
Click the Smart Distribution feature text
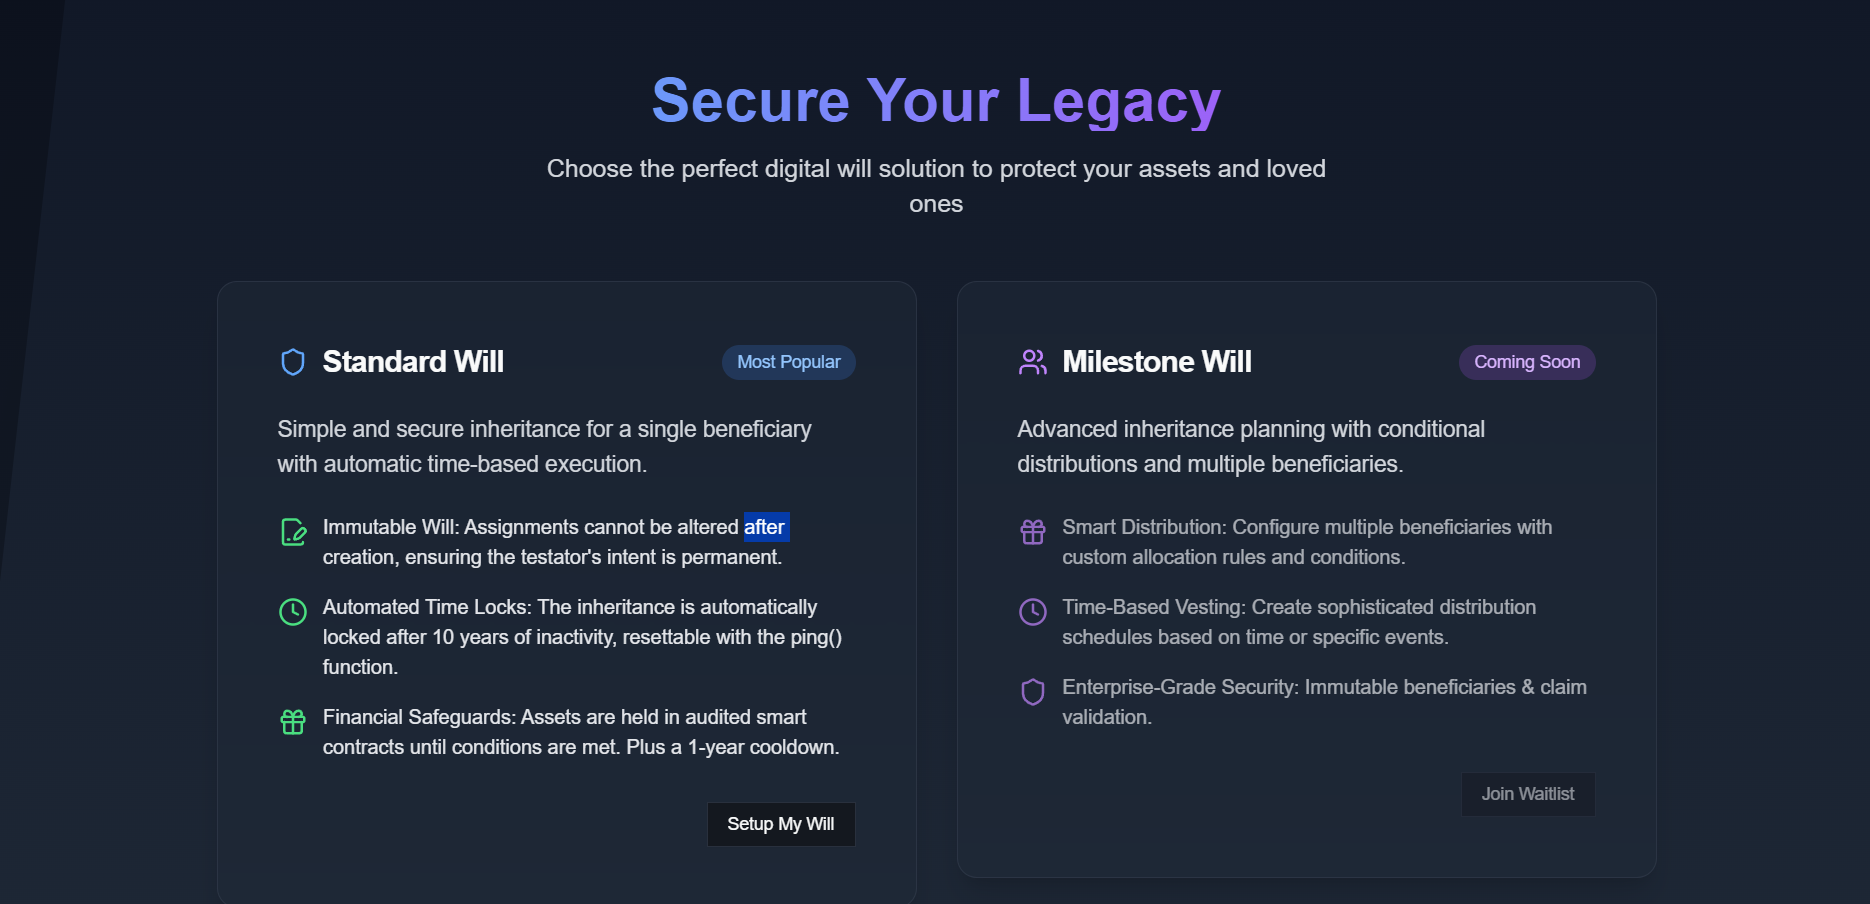pyautogui.click(x=1307, y=542)
